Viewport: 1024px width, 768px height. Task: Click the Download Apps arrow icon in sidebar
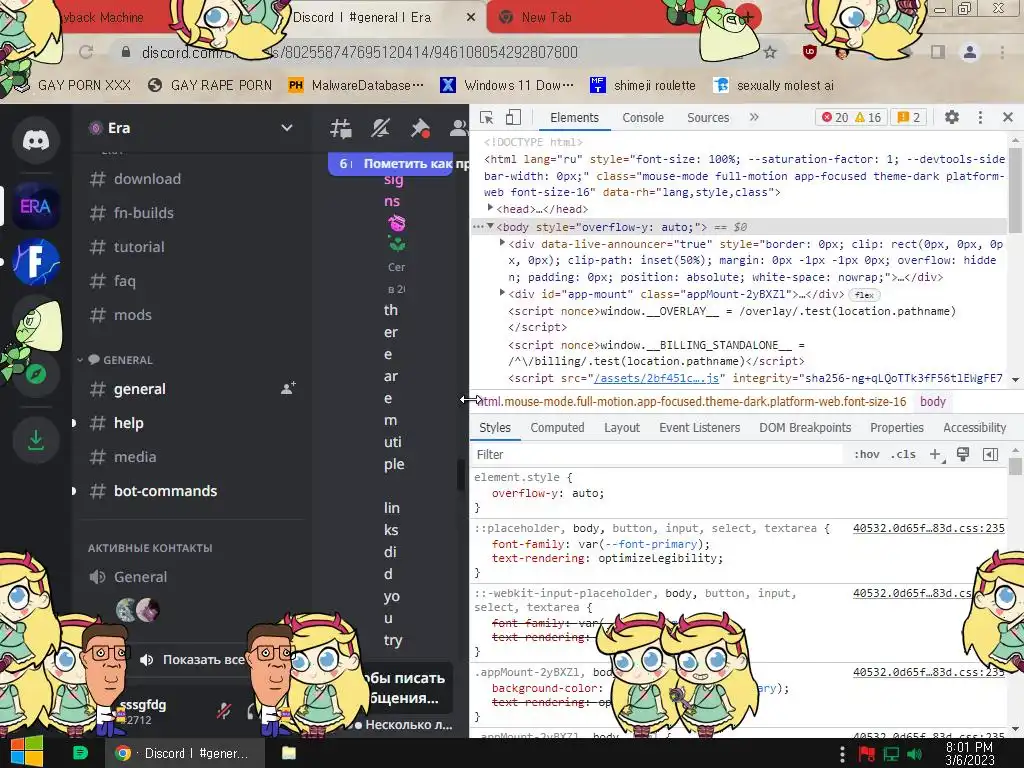tap(36, 440)
